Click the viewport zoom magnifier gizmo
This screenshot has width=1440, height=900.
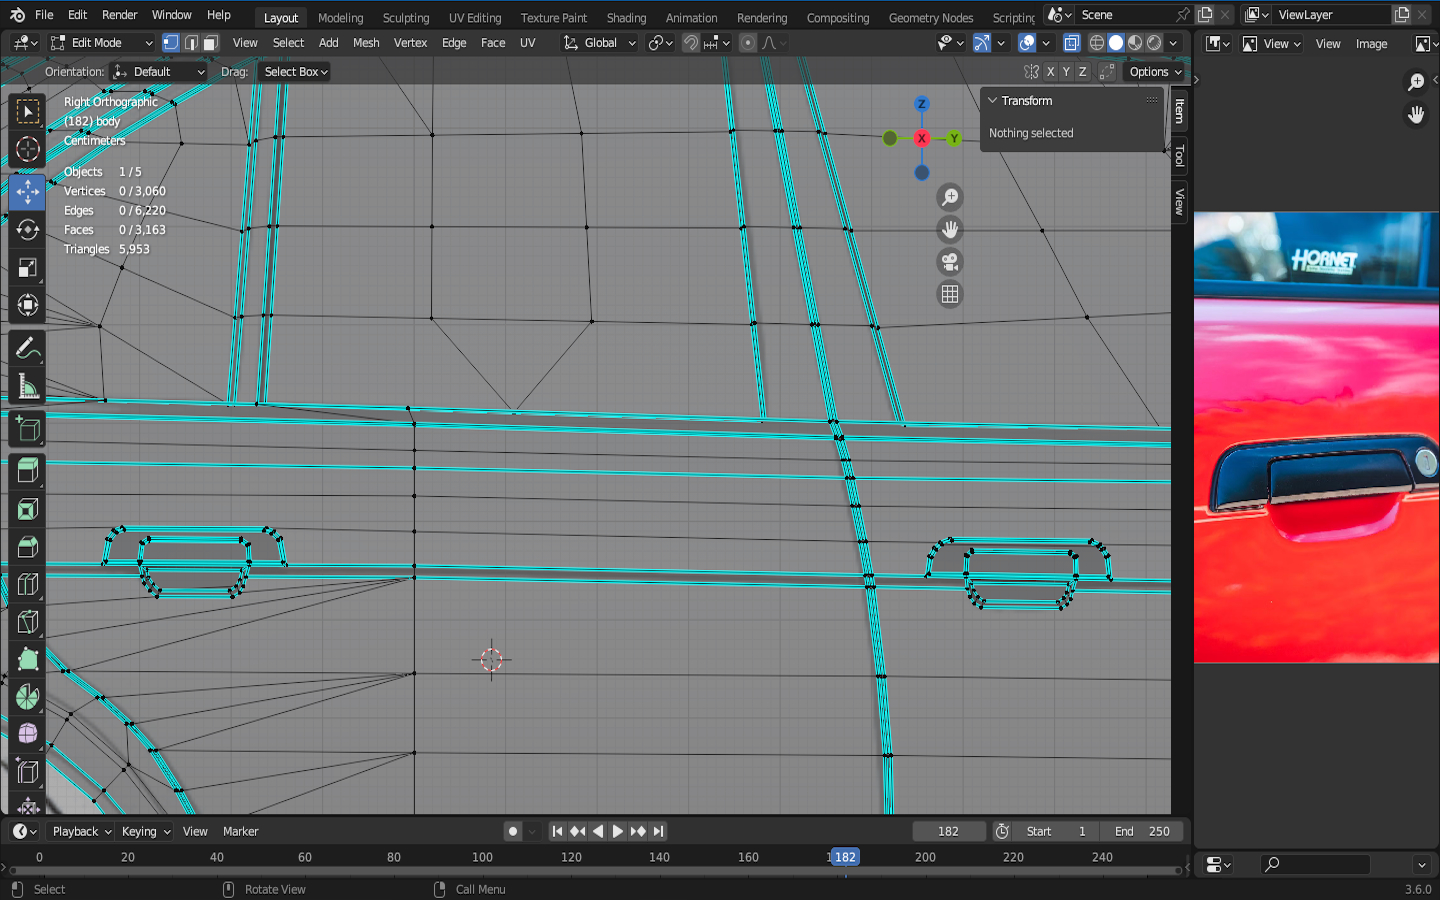click(x=950, y=197)
